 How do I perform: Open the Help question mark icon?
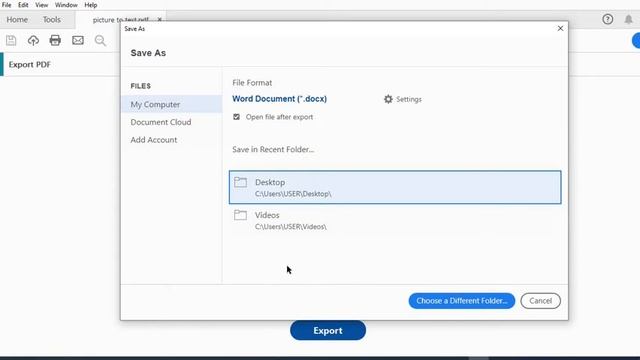click(607, 19)
